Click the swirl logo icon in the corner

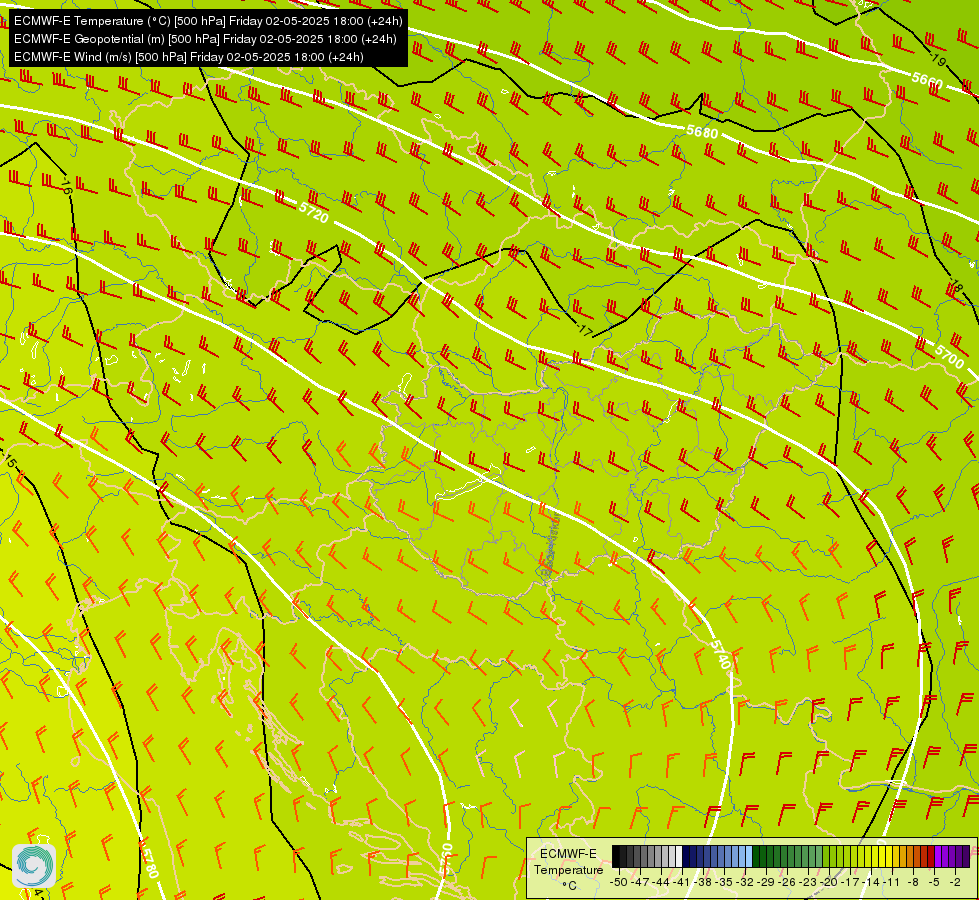coord(34,866)
